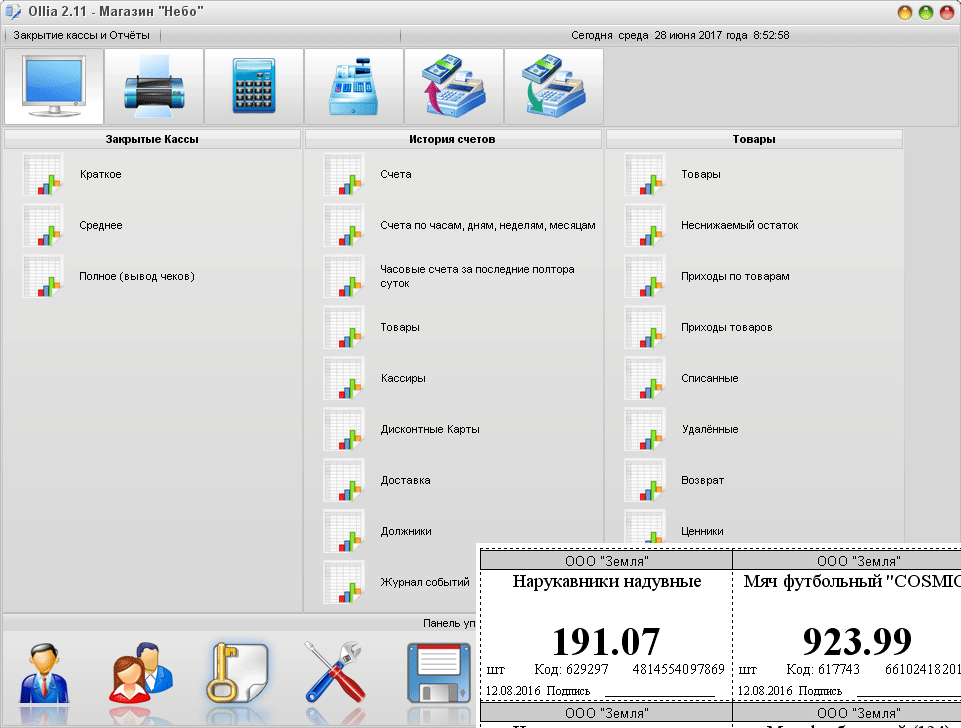Open Товары report under История счетов
This screenshot has height=728, width=961.
(400, 327)
